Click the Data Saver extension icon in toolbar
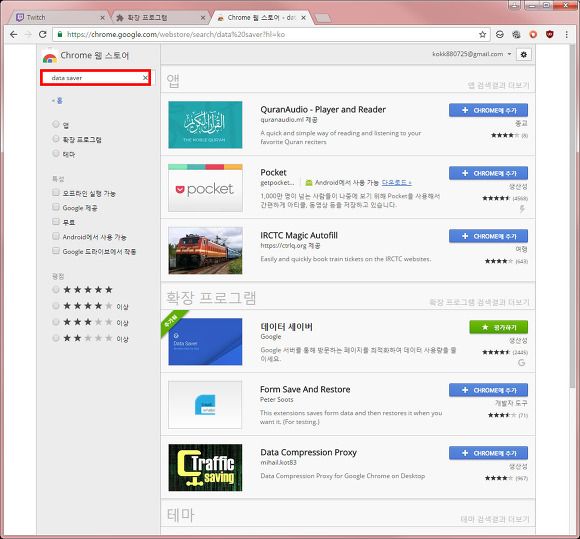 [500, 34]
